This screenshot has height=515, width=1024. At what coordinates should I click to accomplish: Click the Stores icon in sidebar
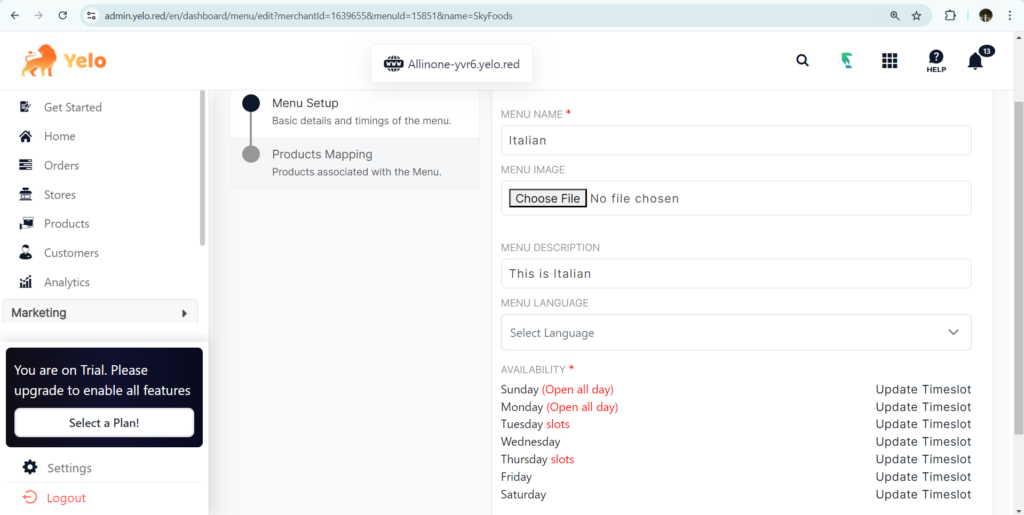point(25,195)
